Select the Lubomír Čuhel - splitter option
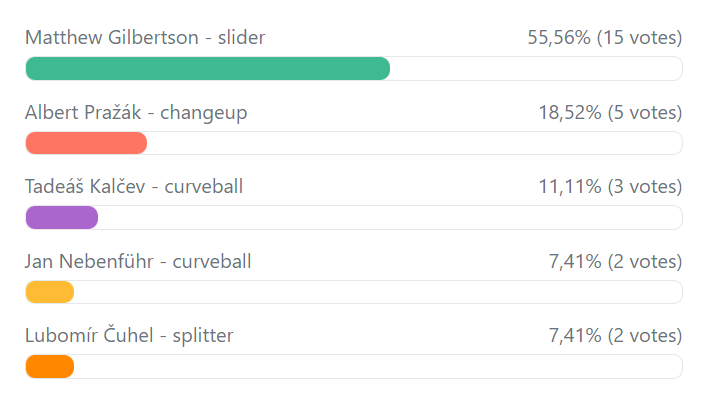The width and height of the screenshot is (715, 407). pos(129,336)
